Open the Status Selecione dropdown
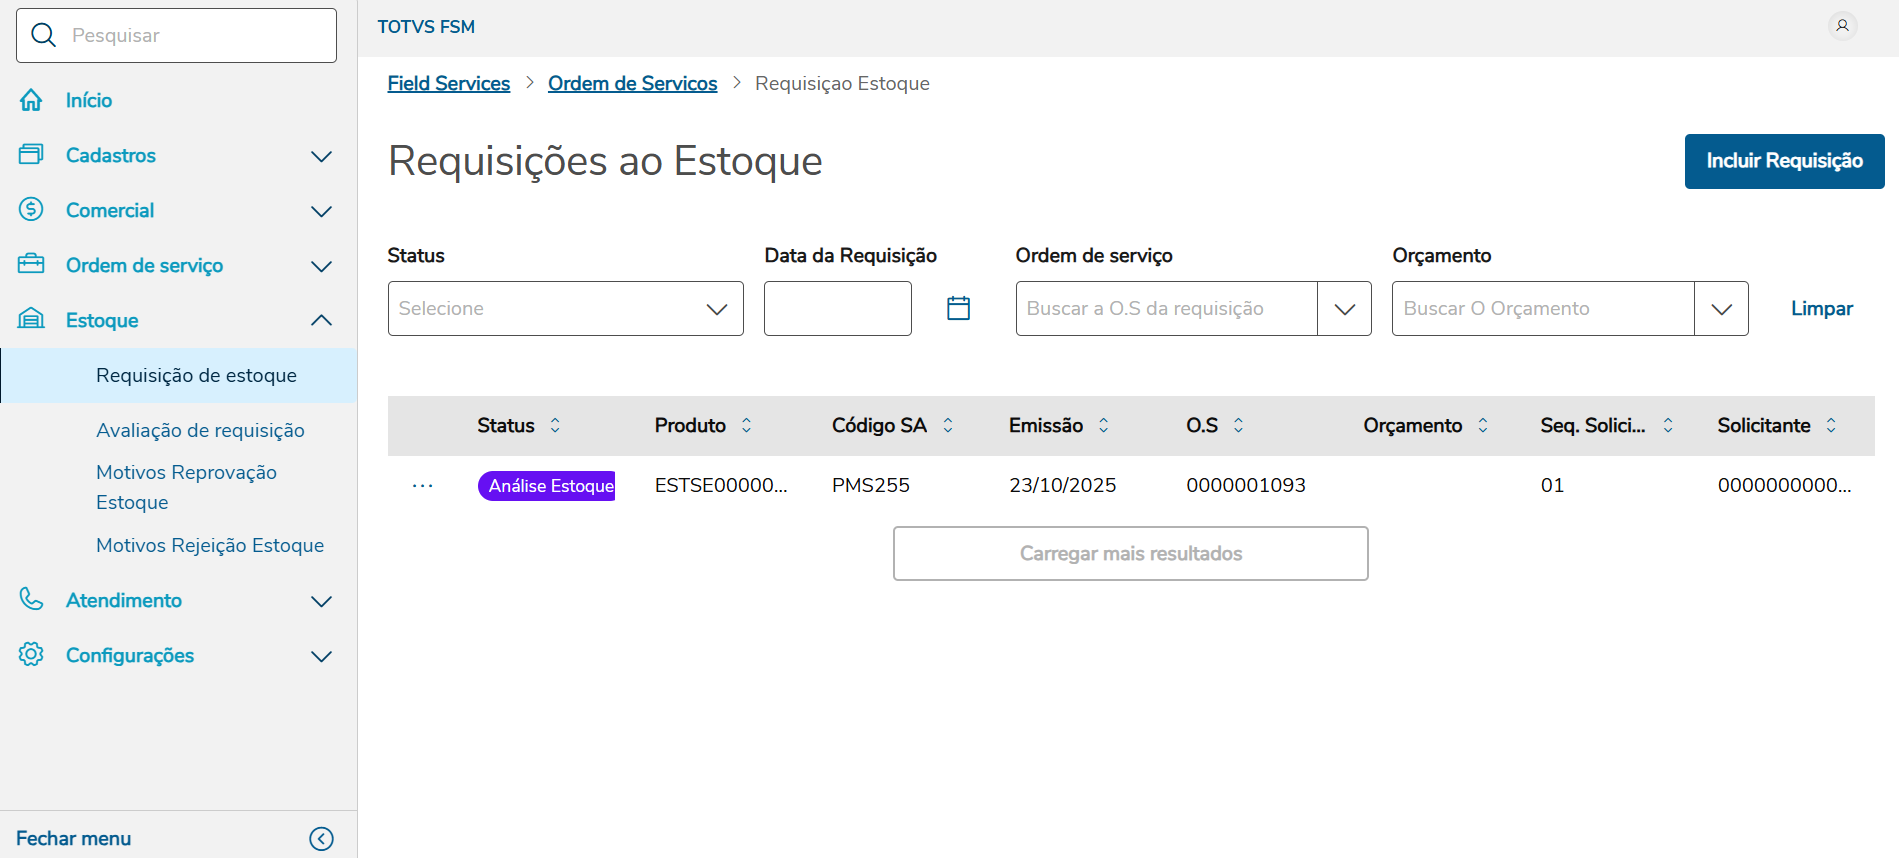The image size is (1899, 858). coord(565,308)
